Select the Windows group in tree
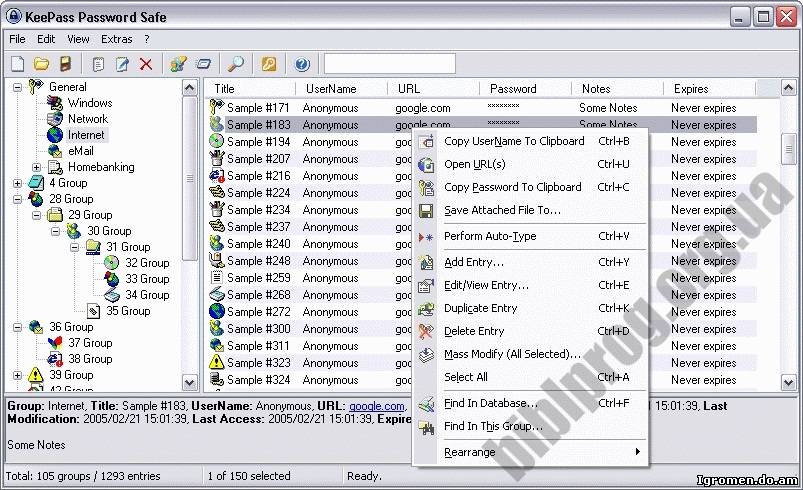The width and height of the screenshot is (803, 490). pyautogui.click(x=90, y=103)
